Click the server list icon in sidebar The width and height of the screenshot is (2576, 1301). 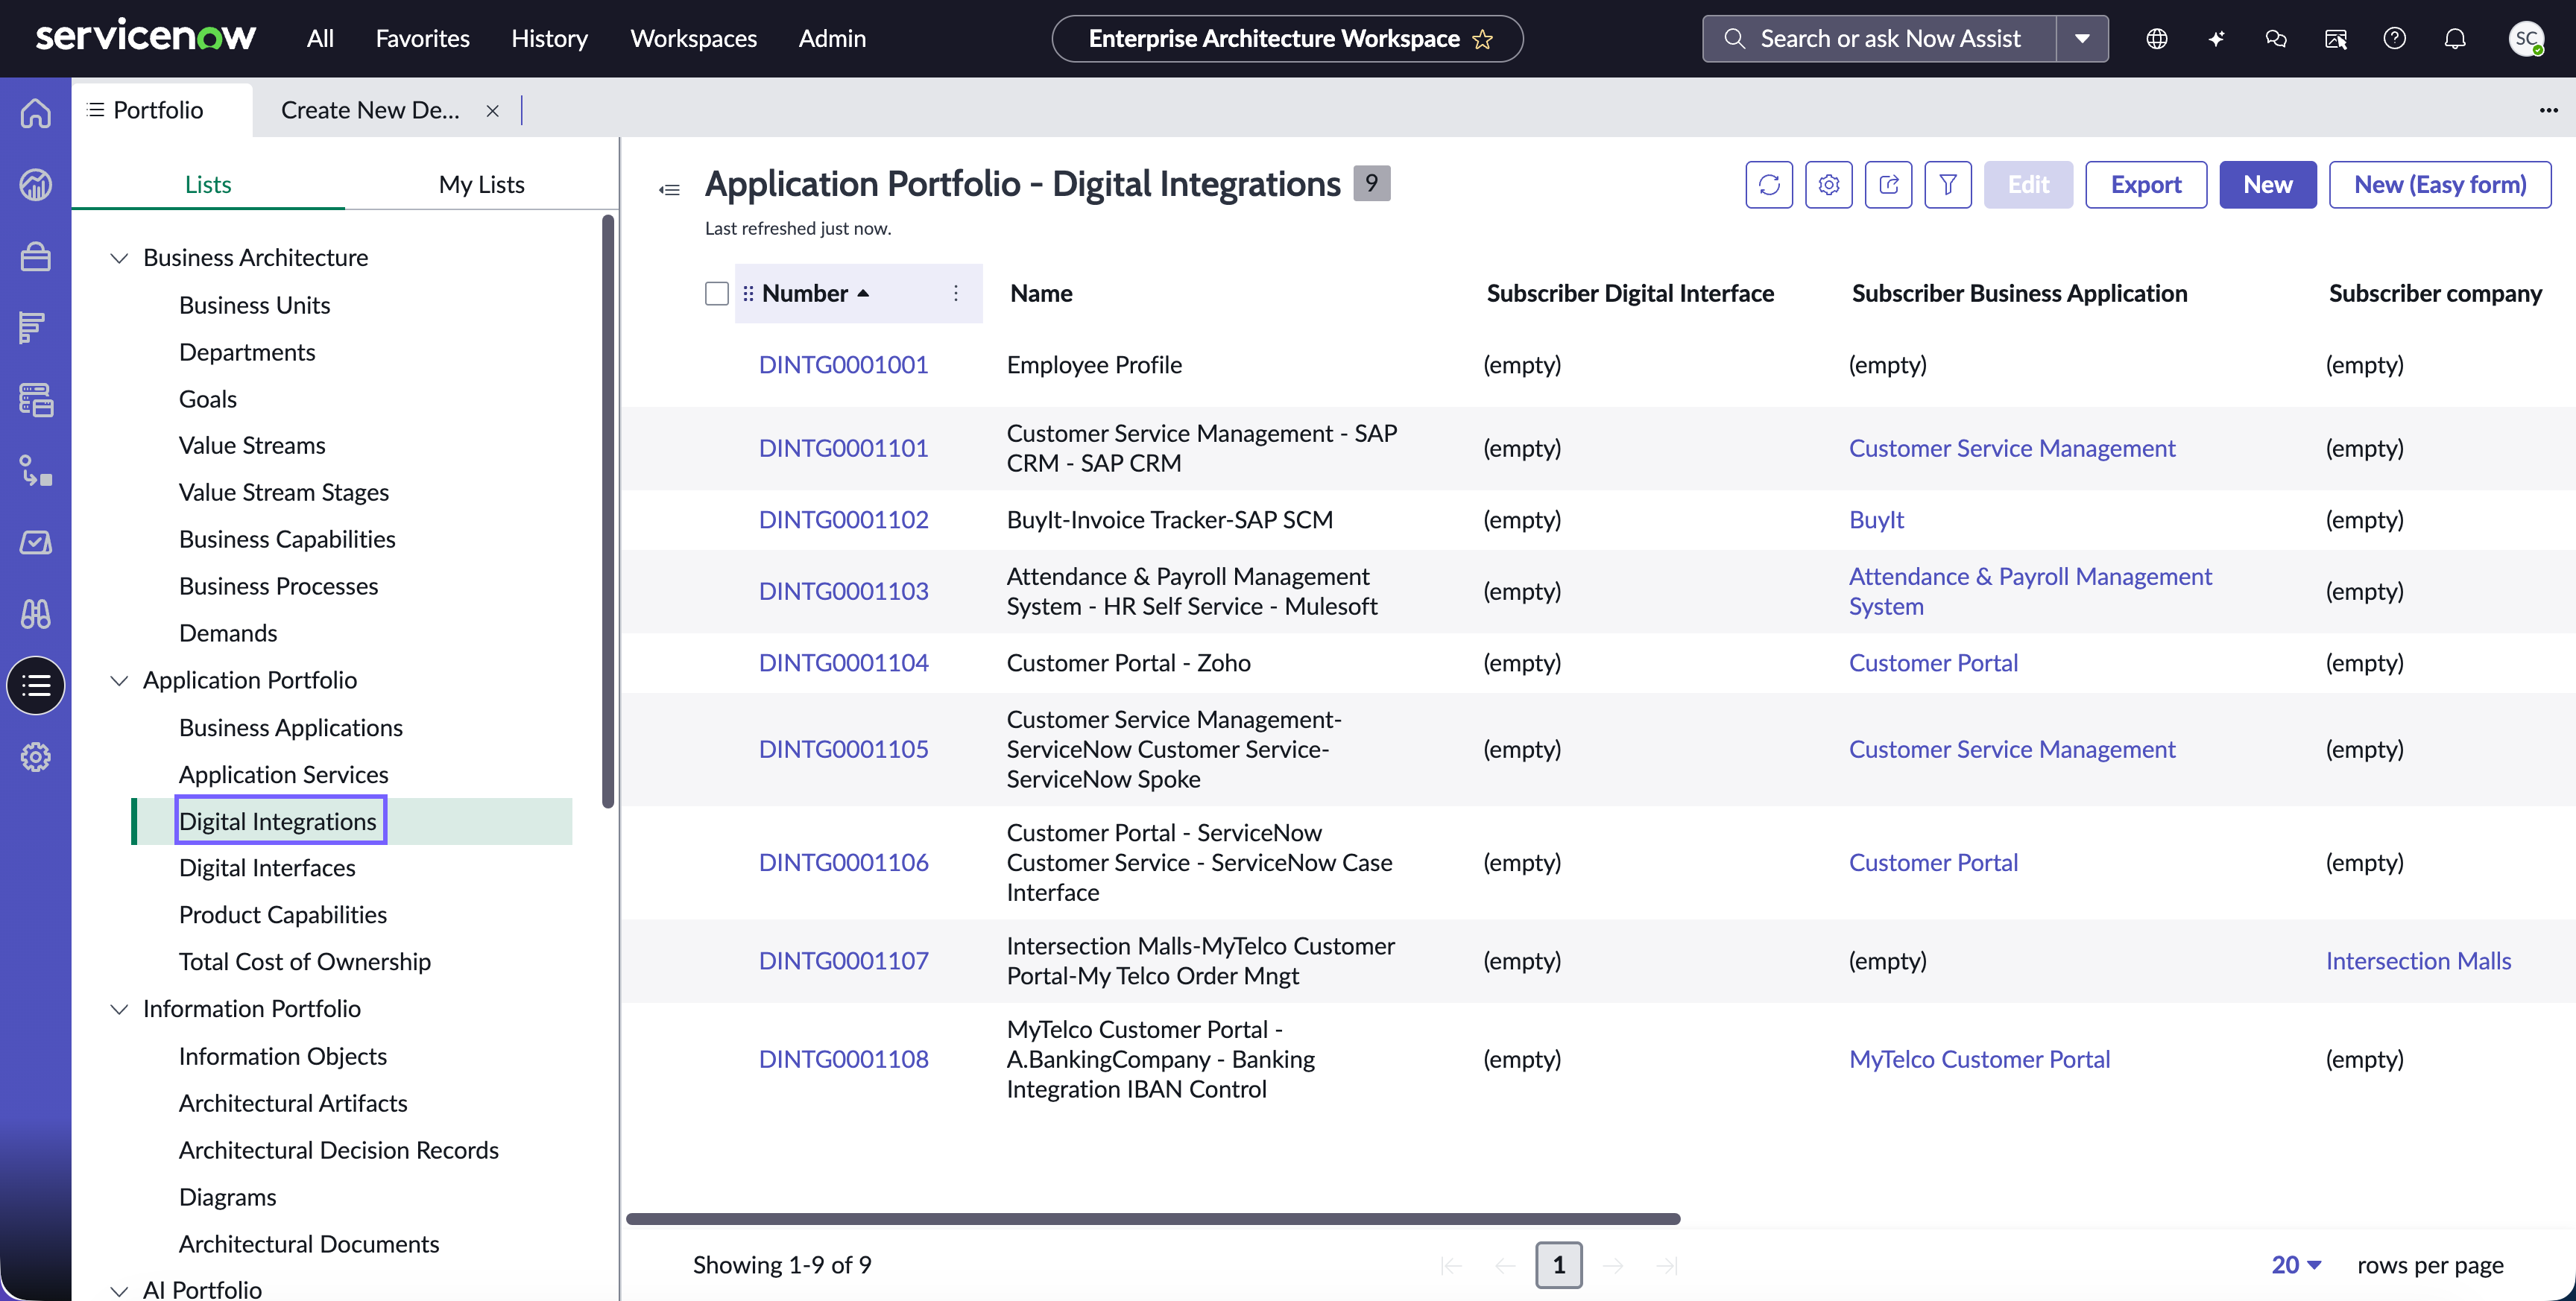[x=36, y=399]
